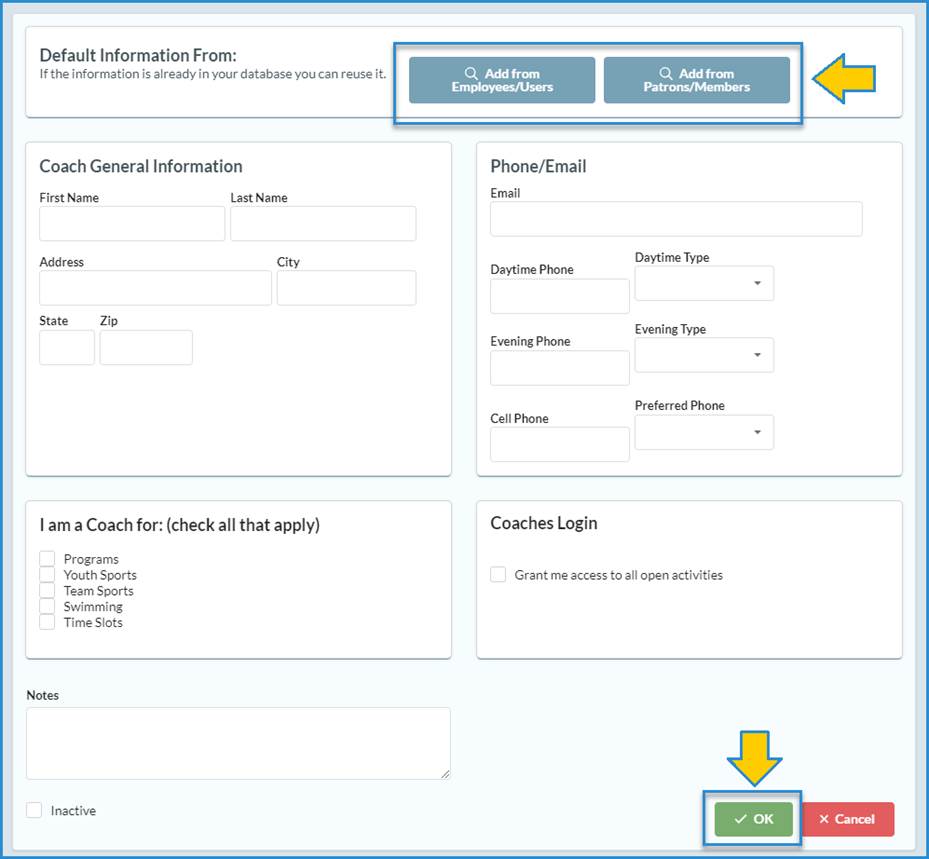This screenshot has width=929, height=859.
Task: Open the Preferred Phone dropdown
Action: (704, 432)
